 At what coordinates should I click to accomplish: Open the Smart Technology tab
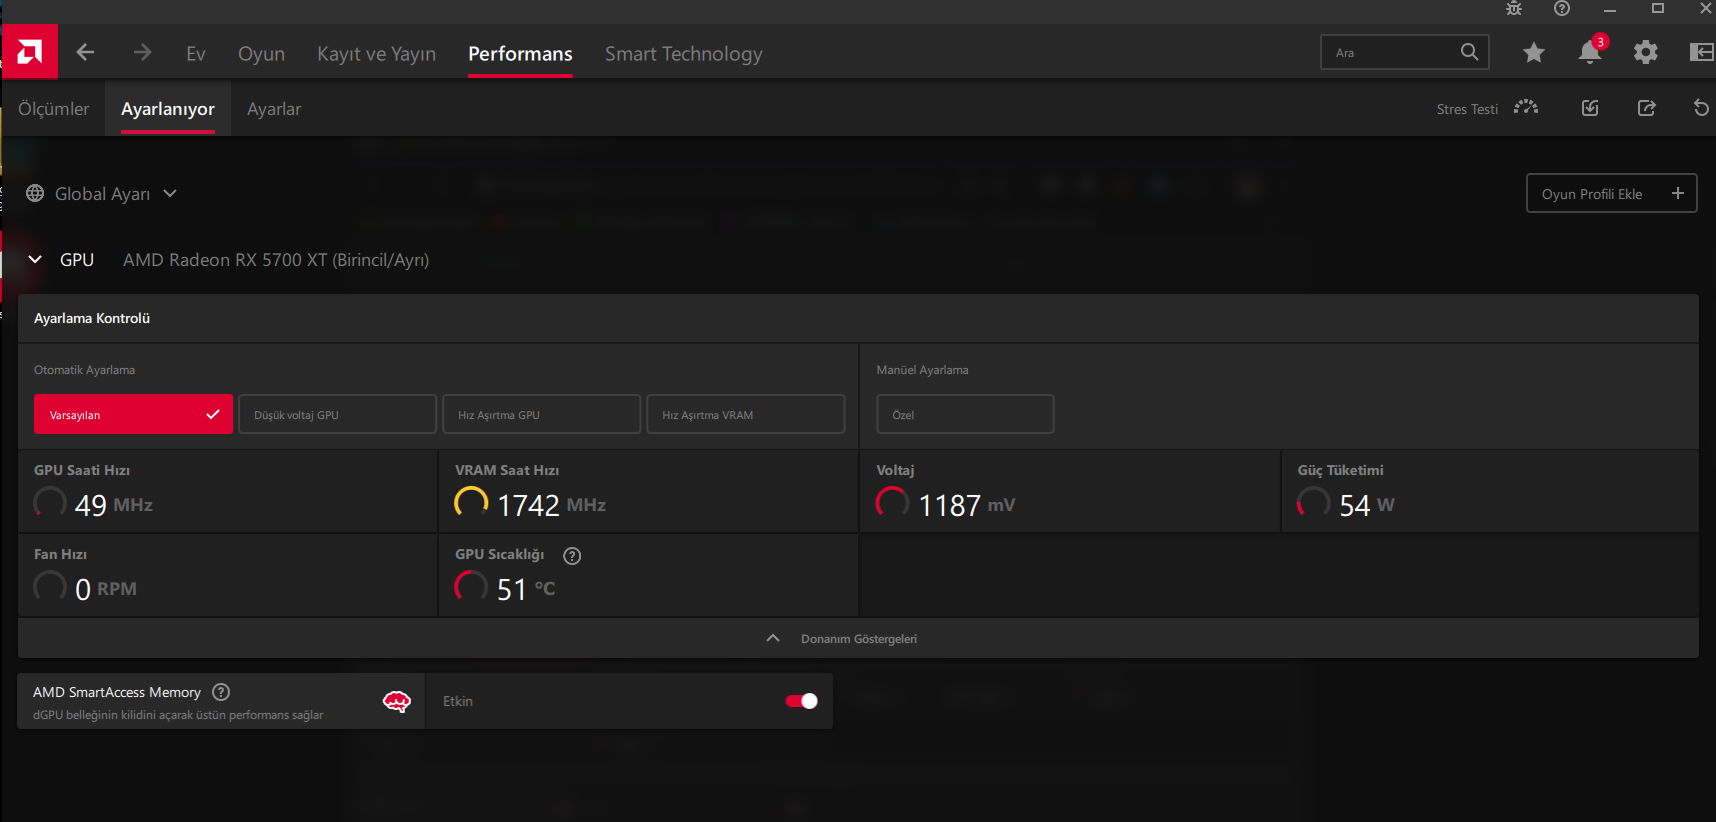[x=683, y=54]
